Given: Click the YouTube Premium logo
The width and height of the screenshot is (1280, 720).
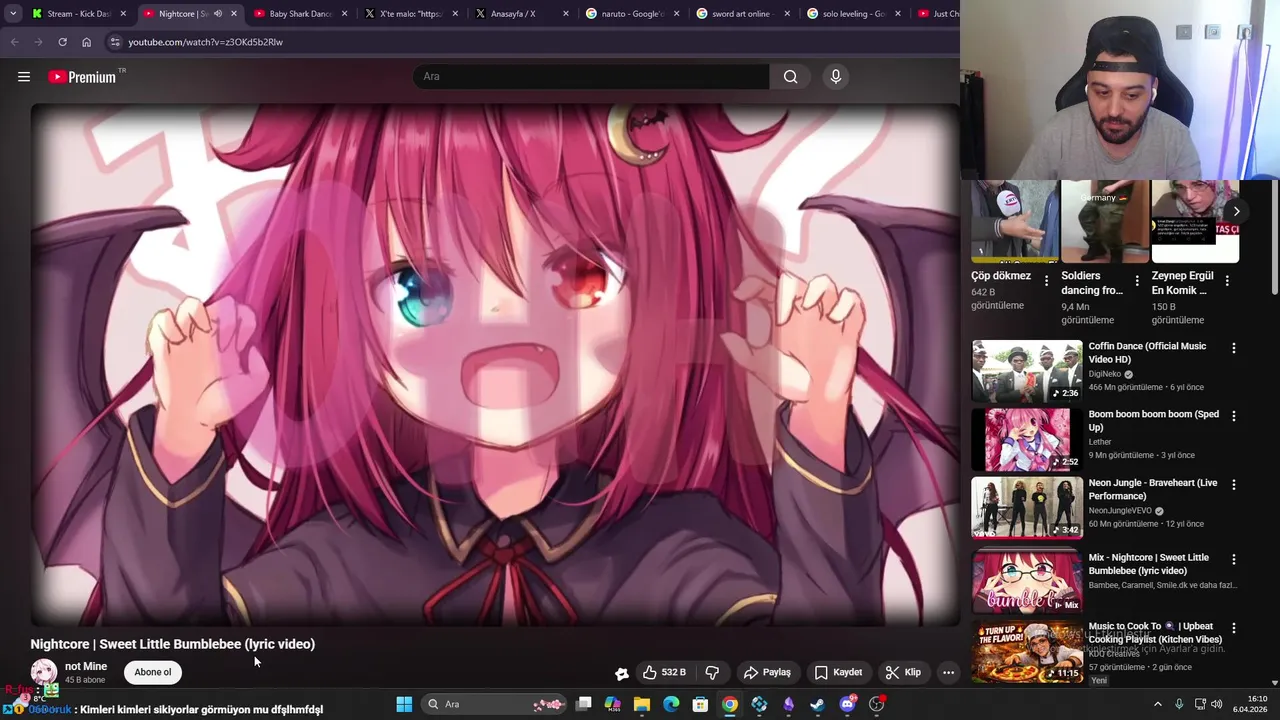Looking at the screenshot, I should tap(82, 77).
